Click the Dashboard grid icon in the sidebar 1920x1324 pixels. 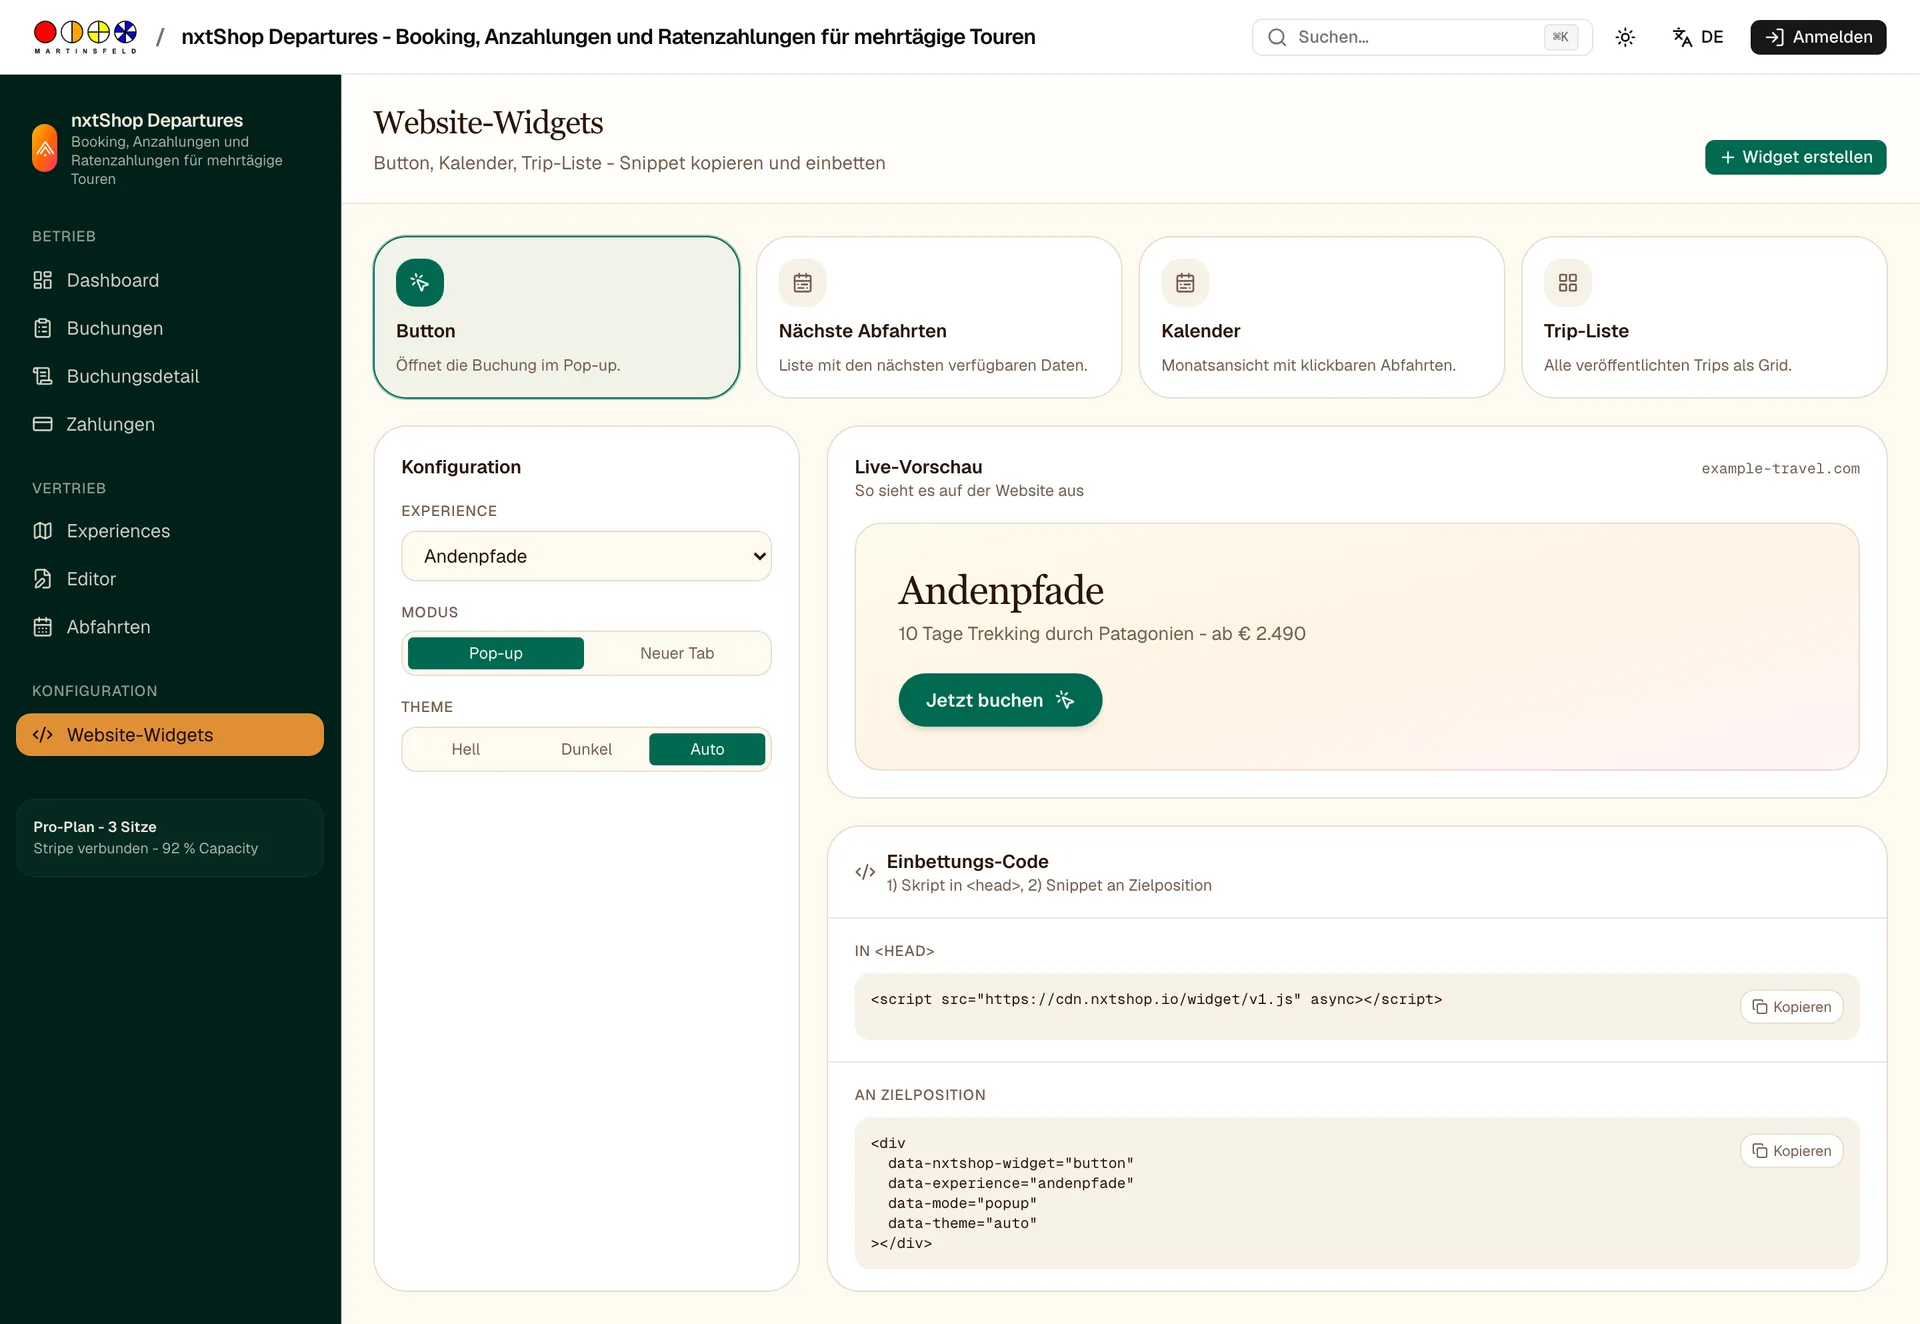pyautogui.click(x=42, y=280)
